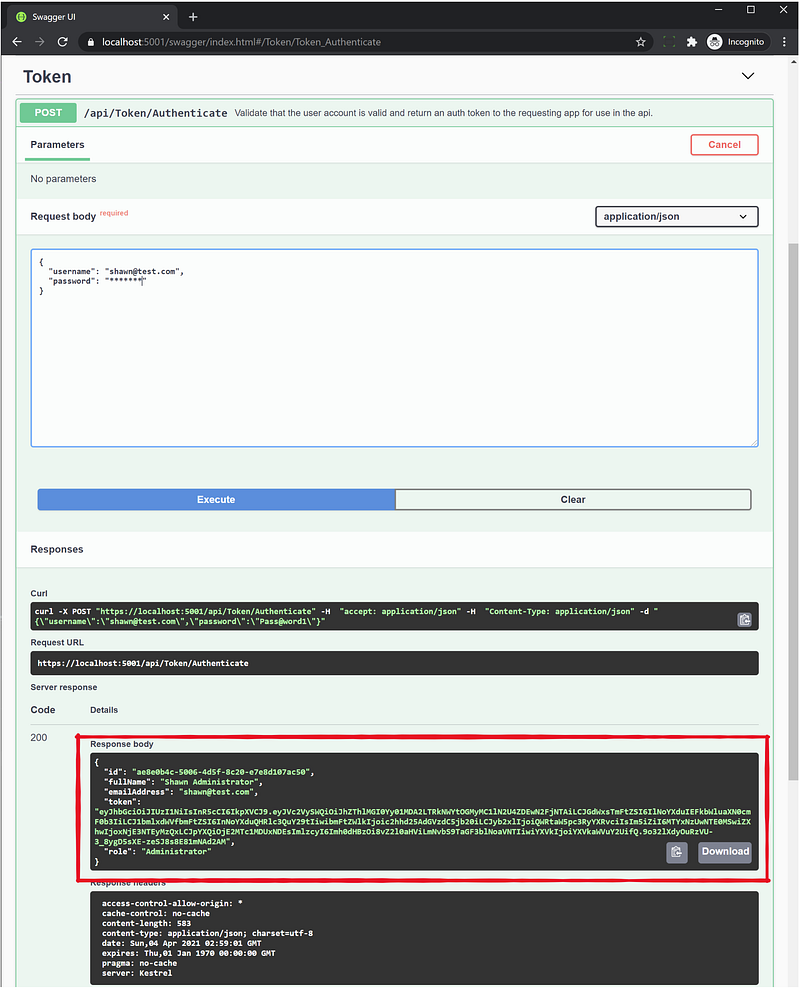Click the role value Administrator
800x990 pixels.
176,852
